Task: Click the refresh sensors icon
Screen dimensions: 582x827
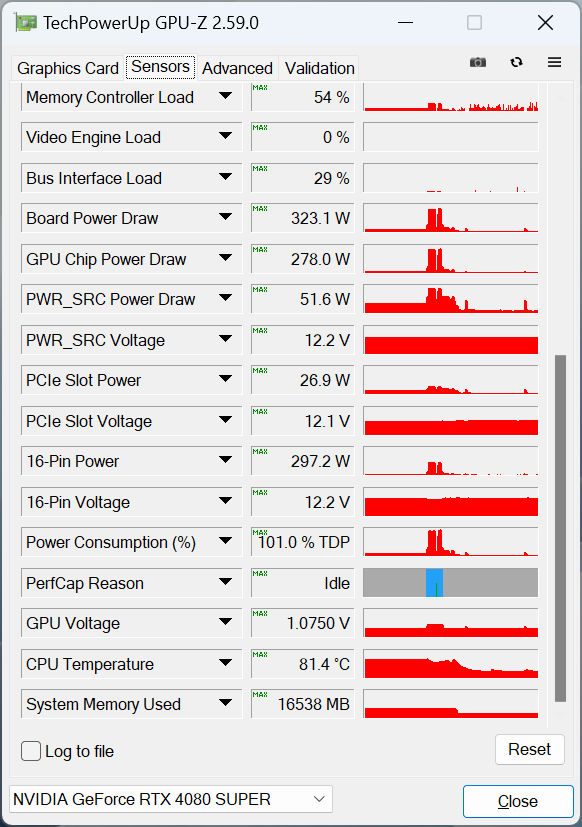Action: coord(516,62)
